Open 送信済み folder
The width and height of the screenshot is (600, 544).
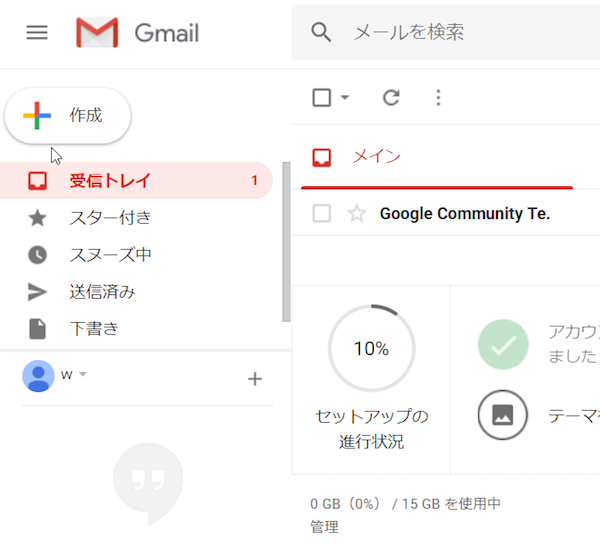click(136, 292)
